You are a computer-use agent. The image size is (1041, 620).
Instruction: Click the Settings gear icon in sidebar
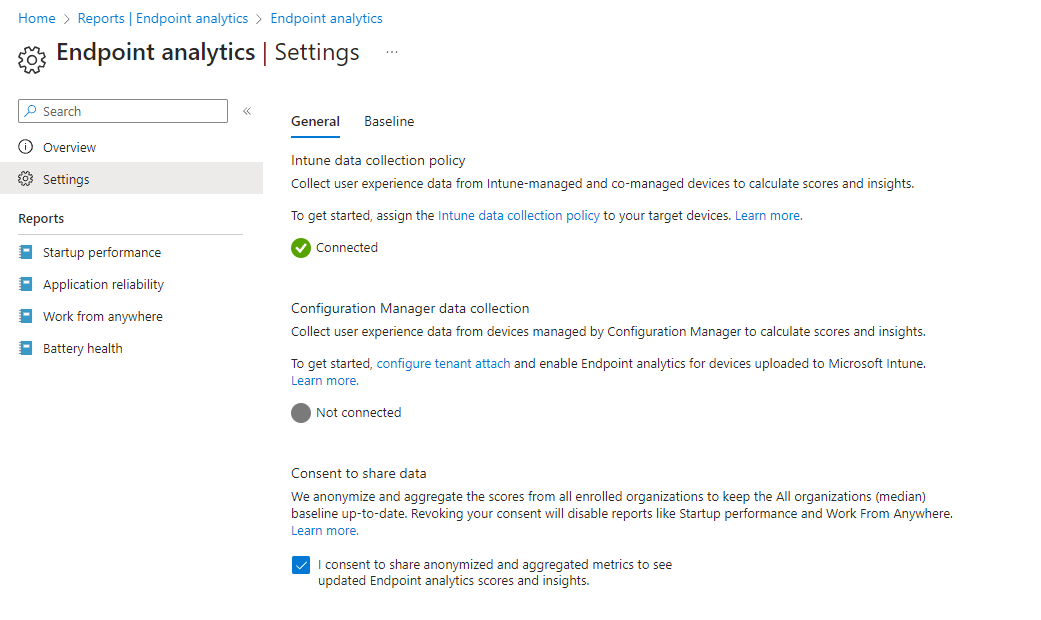click(26, 180)
